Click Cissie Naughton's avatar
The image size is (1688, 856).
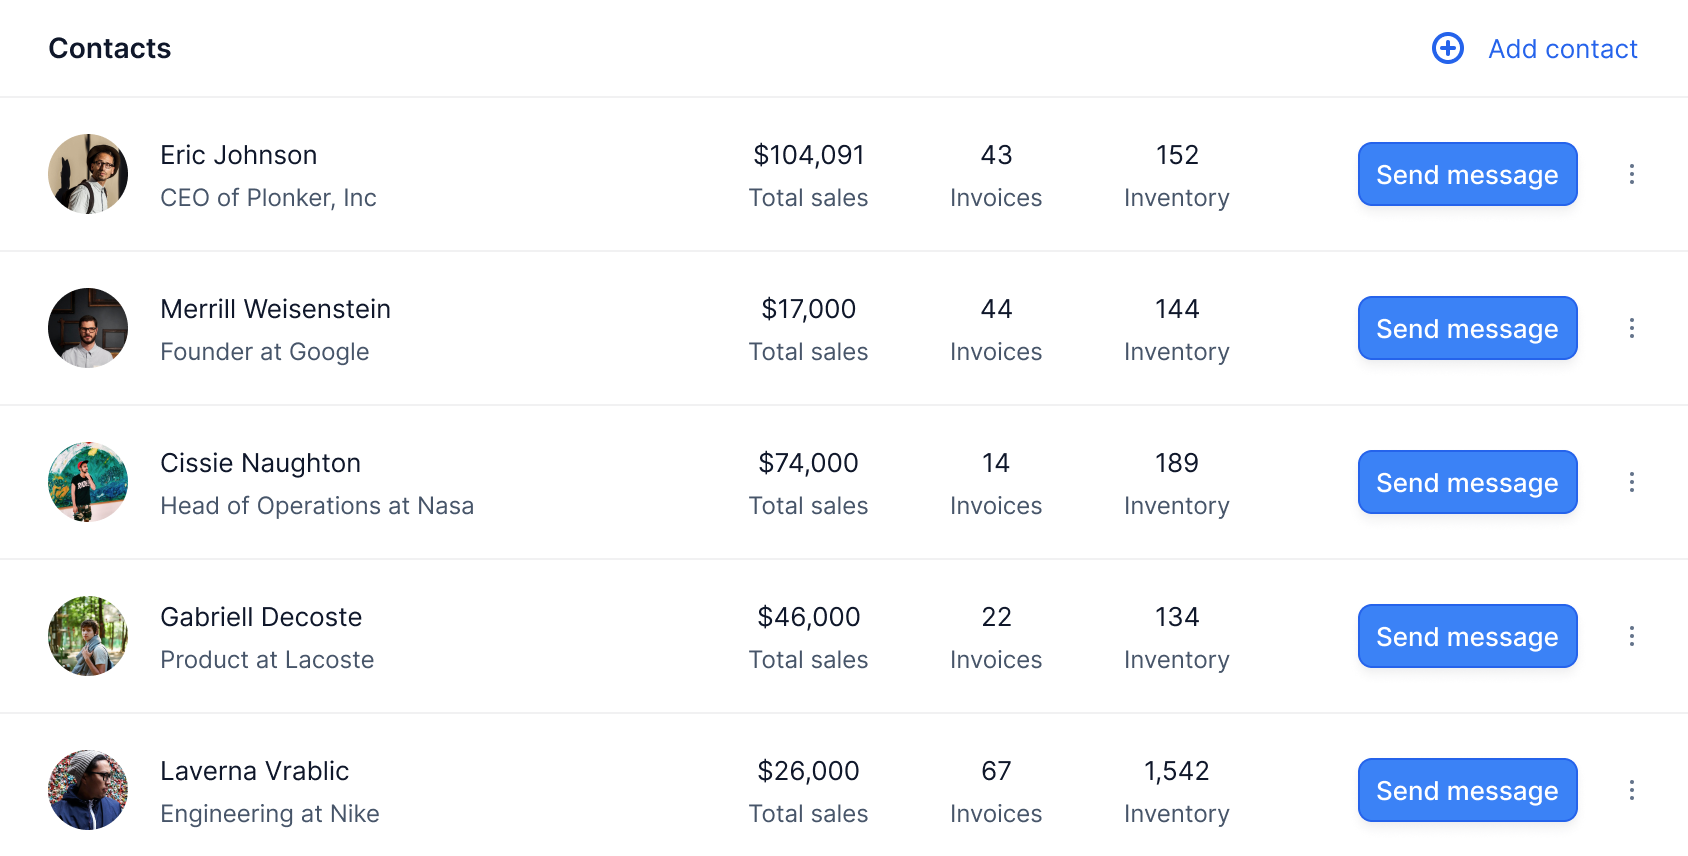[x=88, y=482]
